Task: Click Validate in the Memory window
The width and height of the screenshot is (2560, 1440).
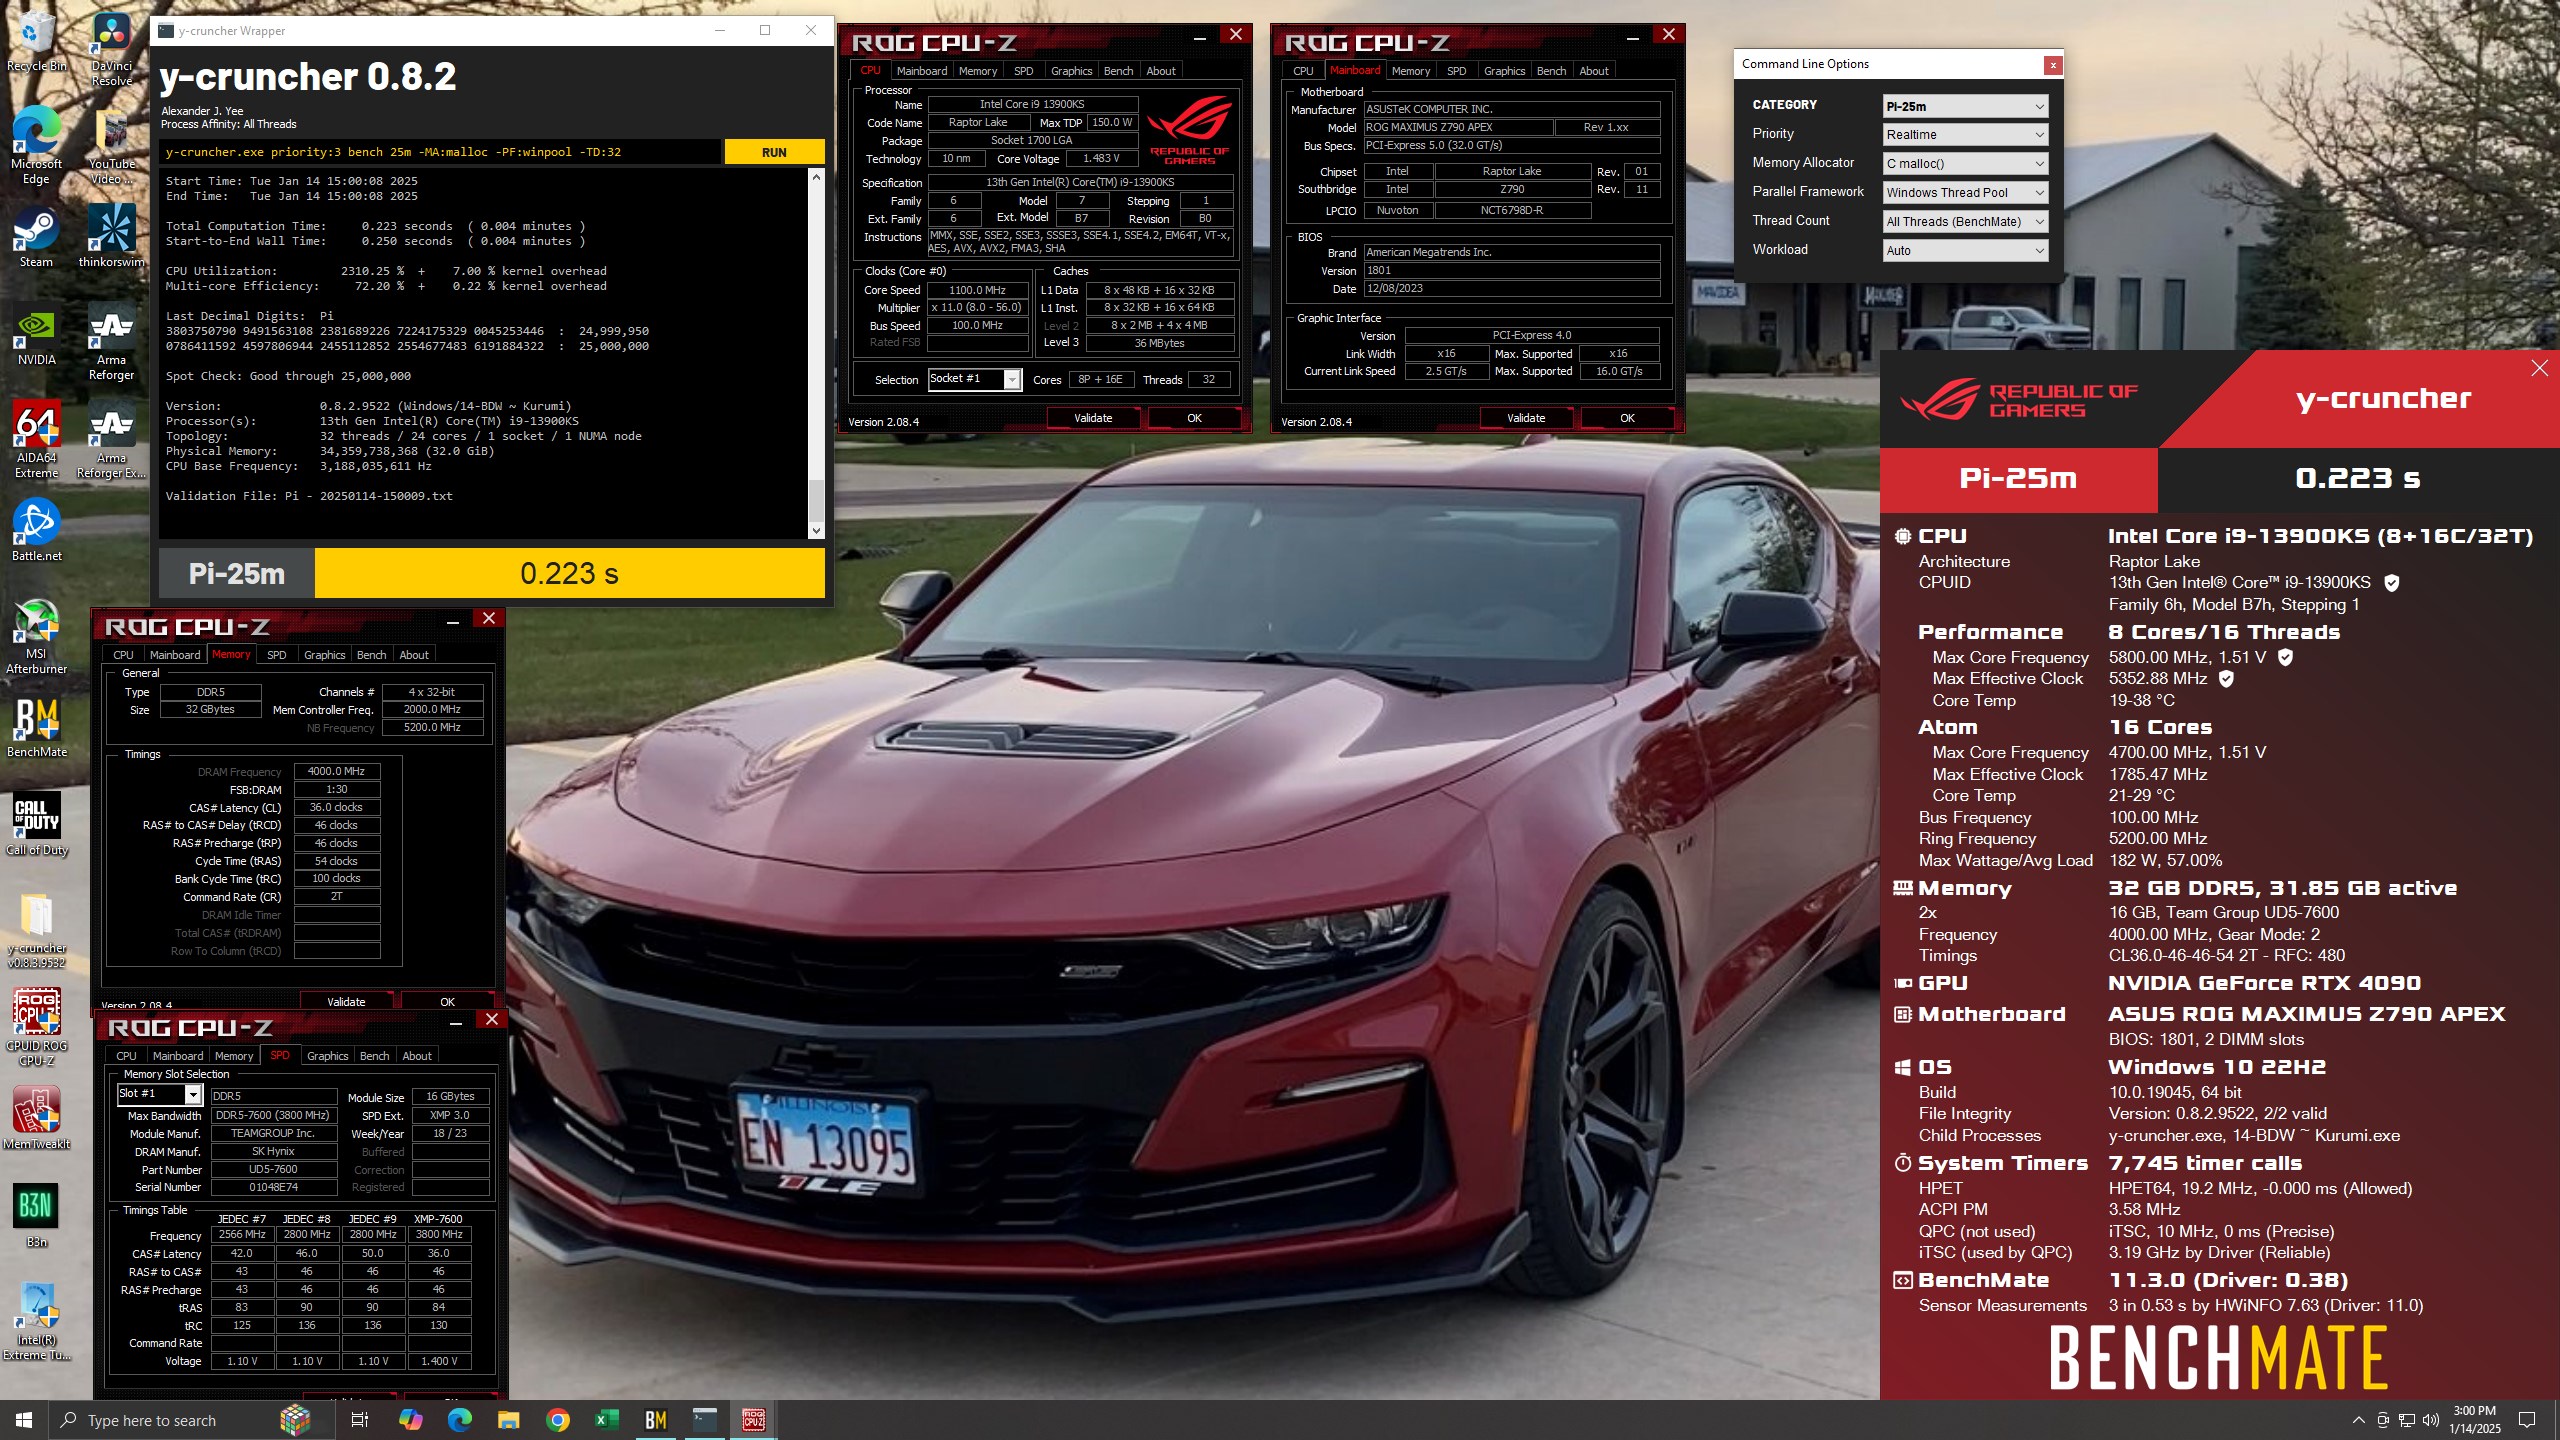Action: point(346,1001)
